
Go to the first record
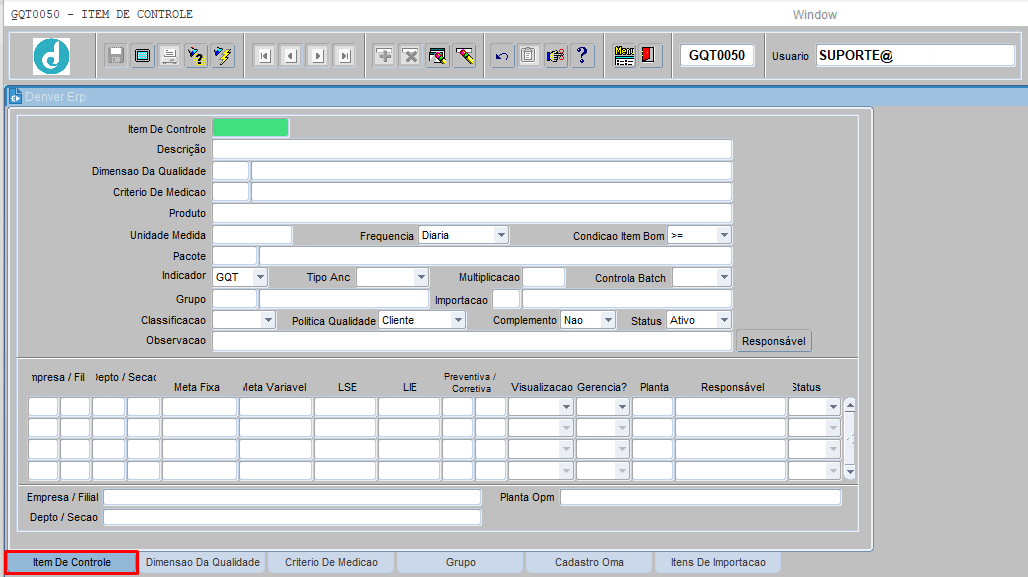pos(264,56)
